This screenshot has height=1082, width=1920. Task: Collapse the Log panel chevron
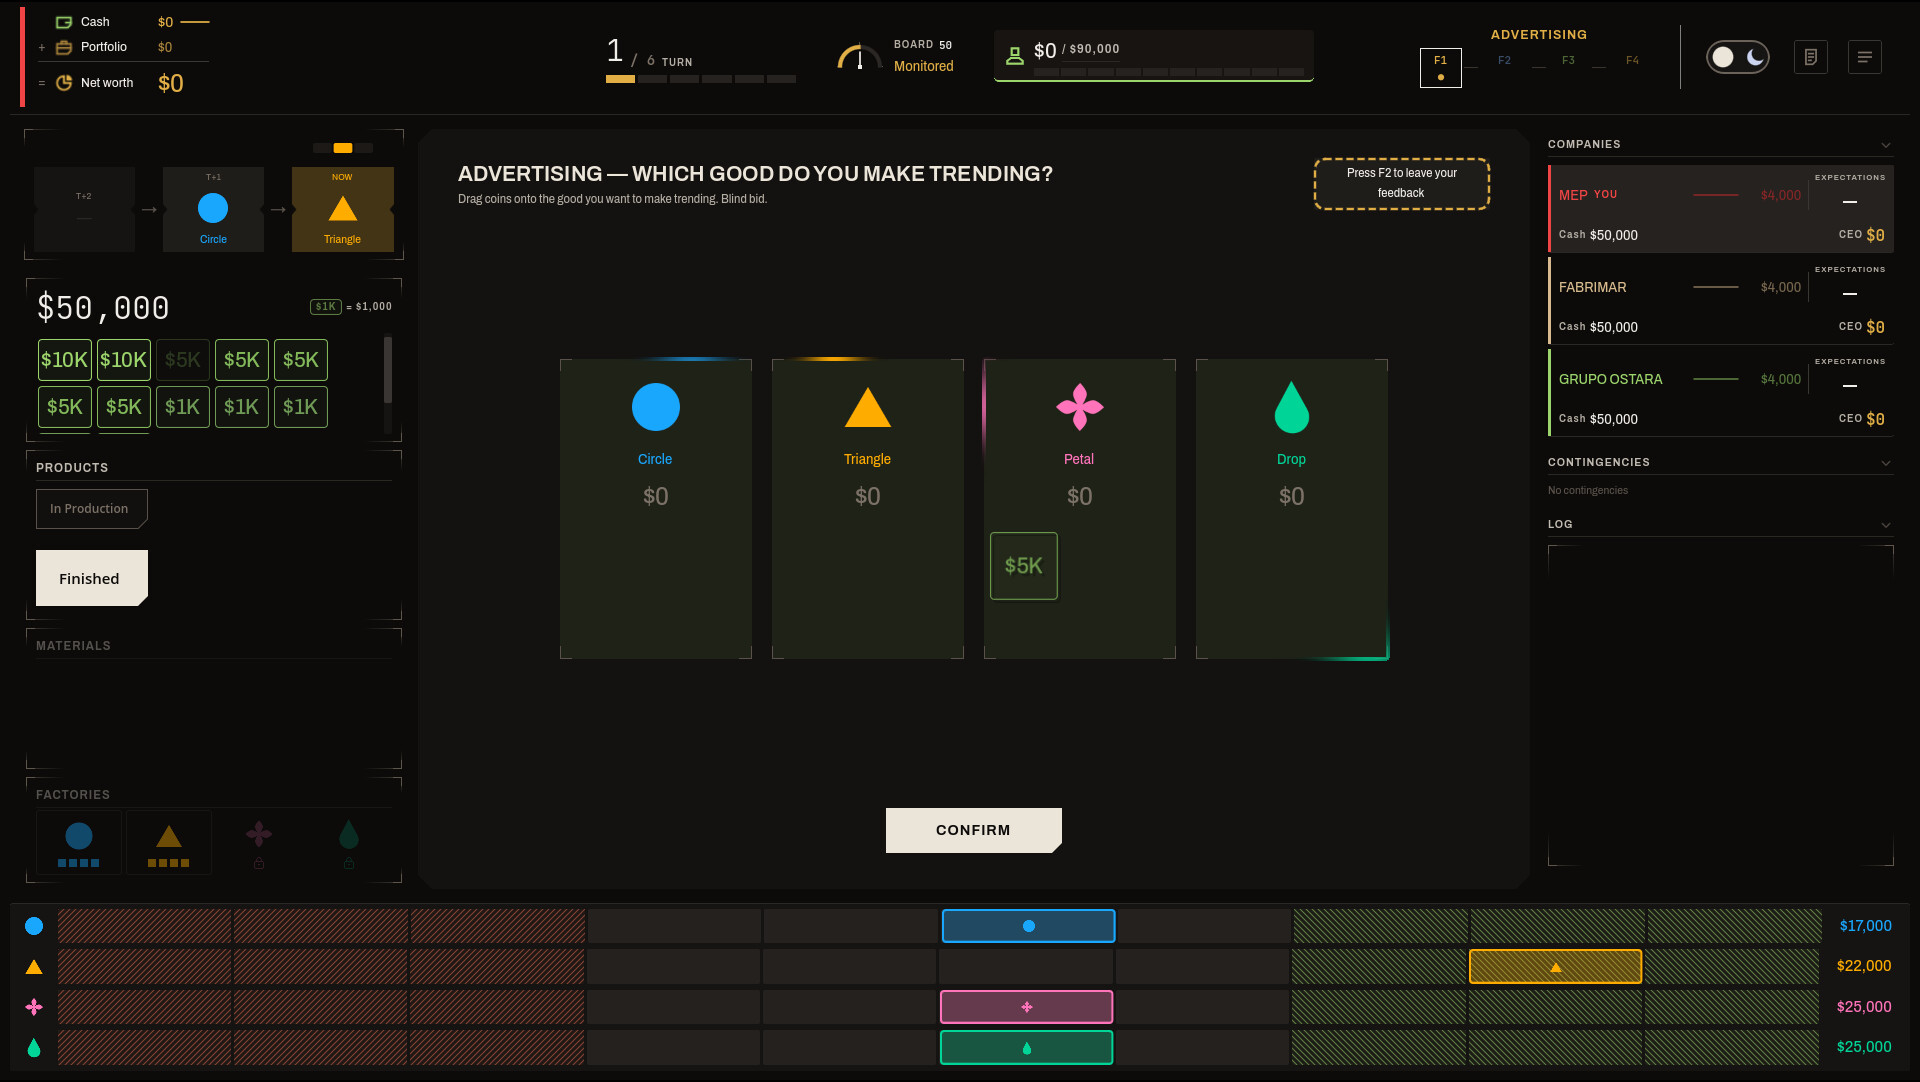[1886, 525]
